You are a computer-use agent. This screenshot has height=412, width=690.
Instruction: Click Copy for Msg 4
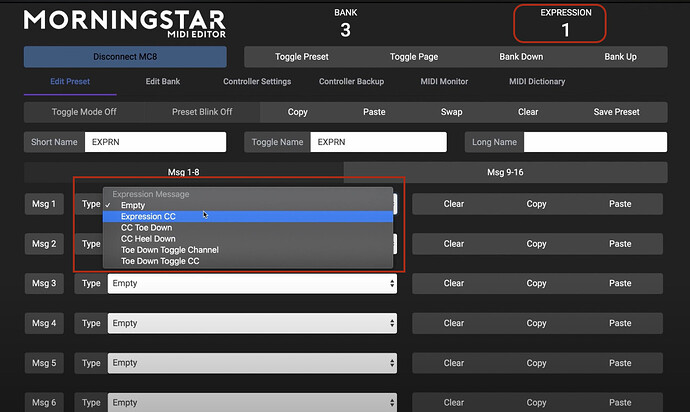pos(536,323)
